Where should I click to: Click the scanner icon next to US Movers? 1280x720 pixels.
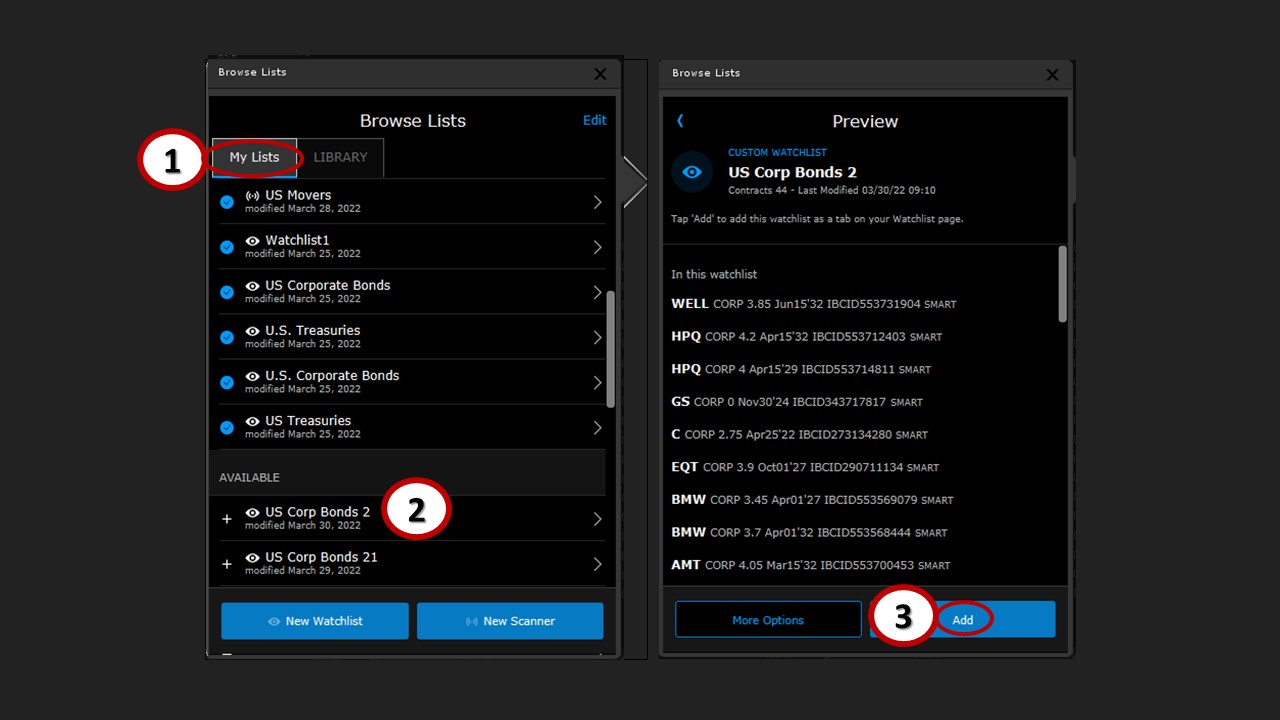pos(252,196)
